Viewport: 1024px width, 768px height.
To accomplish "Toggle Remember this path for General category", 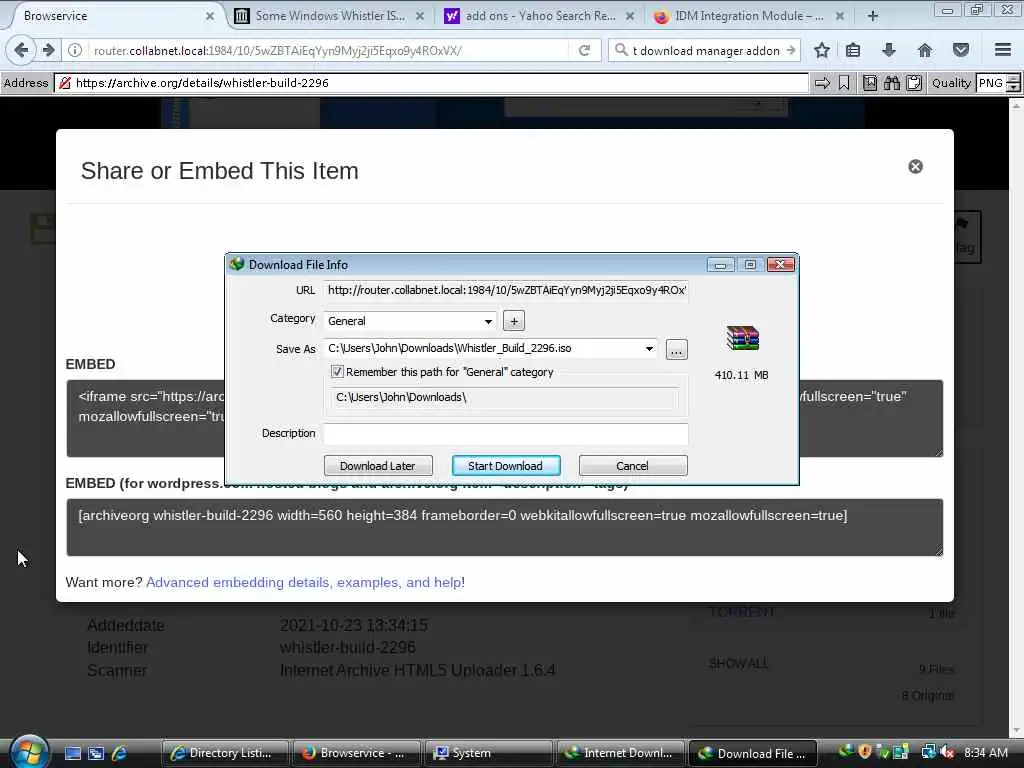I will (337, 372).
